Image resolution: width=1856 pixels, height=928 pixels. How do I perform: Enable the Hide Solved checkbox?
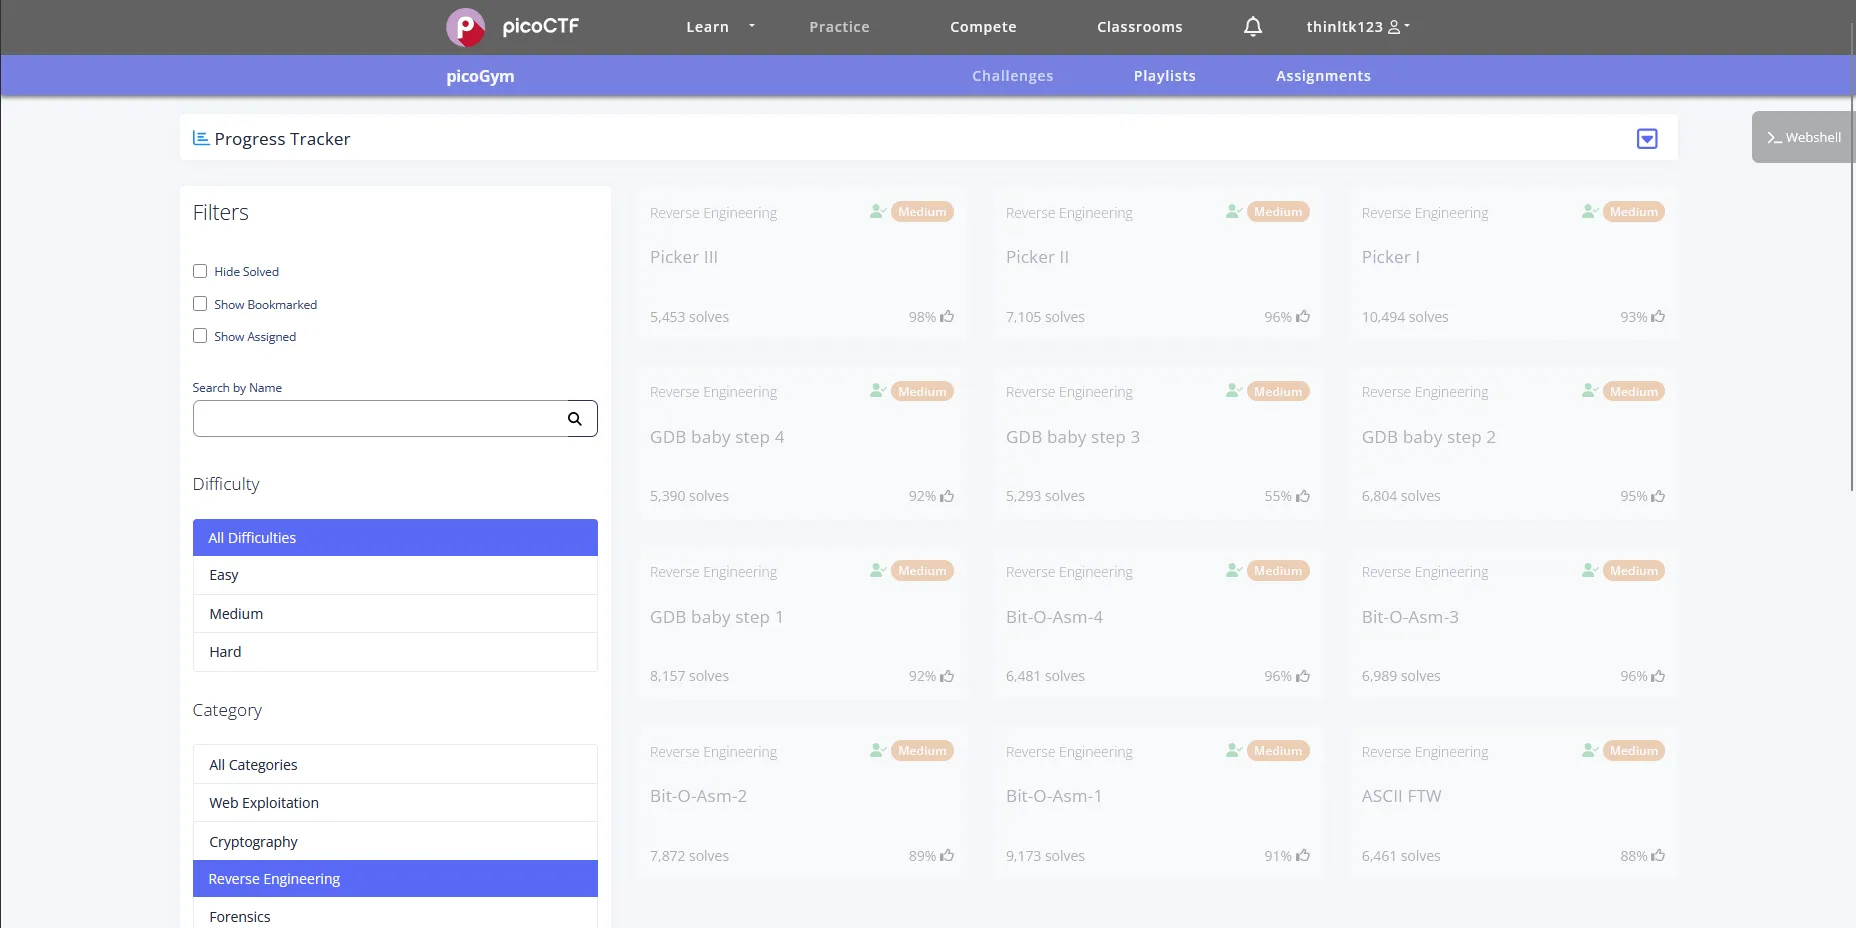[200, 271]
